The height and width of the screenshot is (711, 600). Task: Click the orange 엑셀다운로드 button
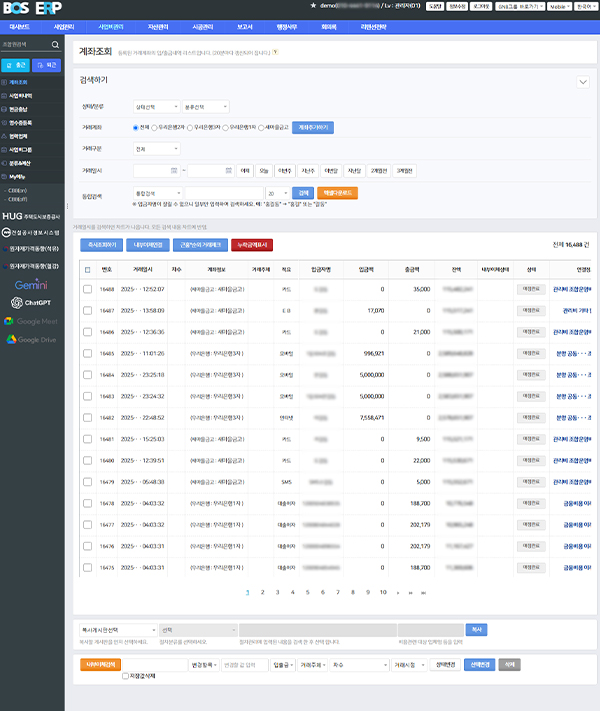coord(336,192)
